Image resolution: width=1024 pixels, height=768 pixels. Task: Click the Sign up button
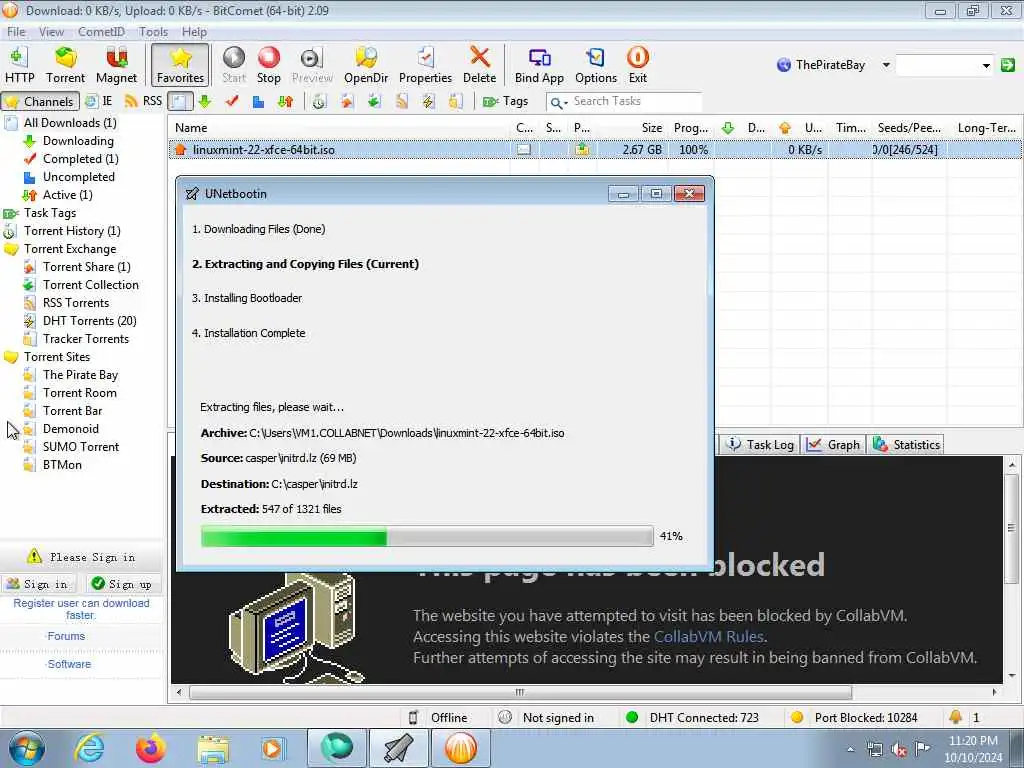[123, 584]
